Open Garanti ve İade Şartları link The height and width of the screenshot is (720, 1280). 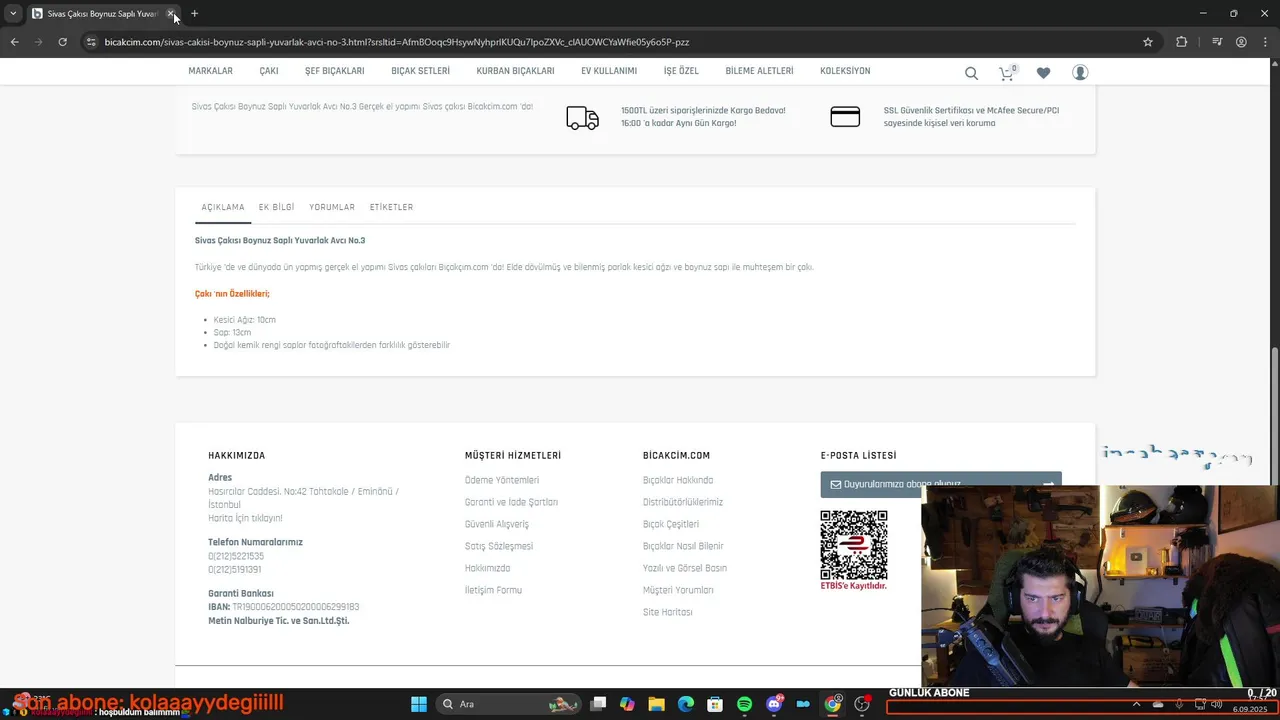point(511,502)
